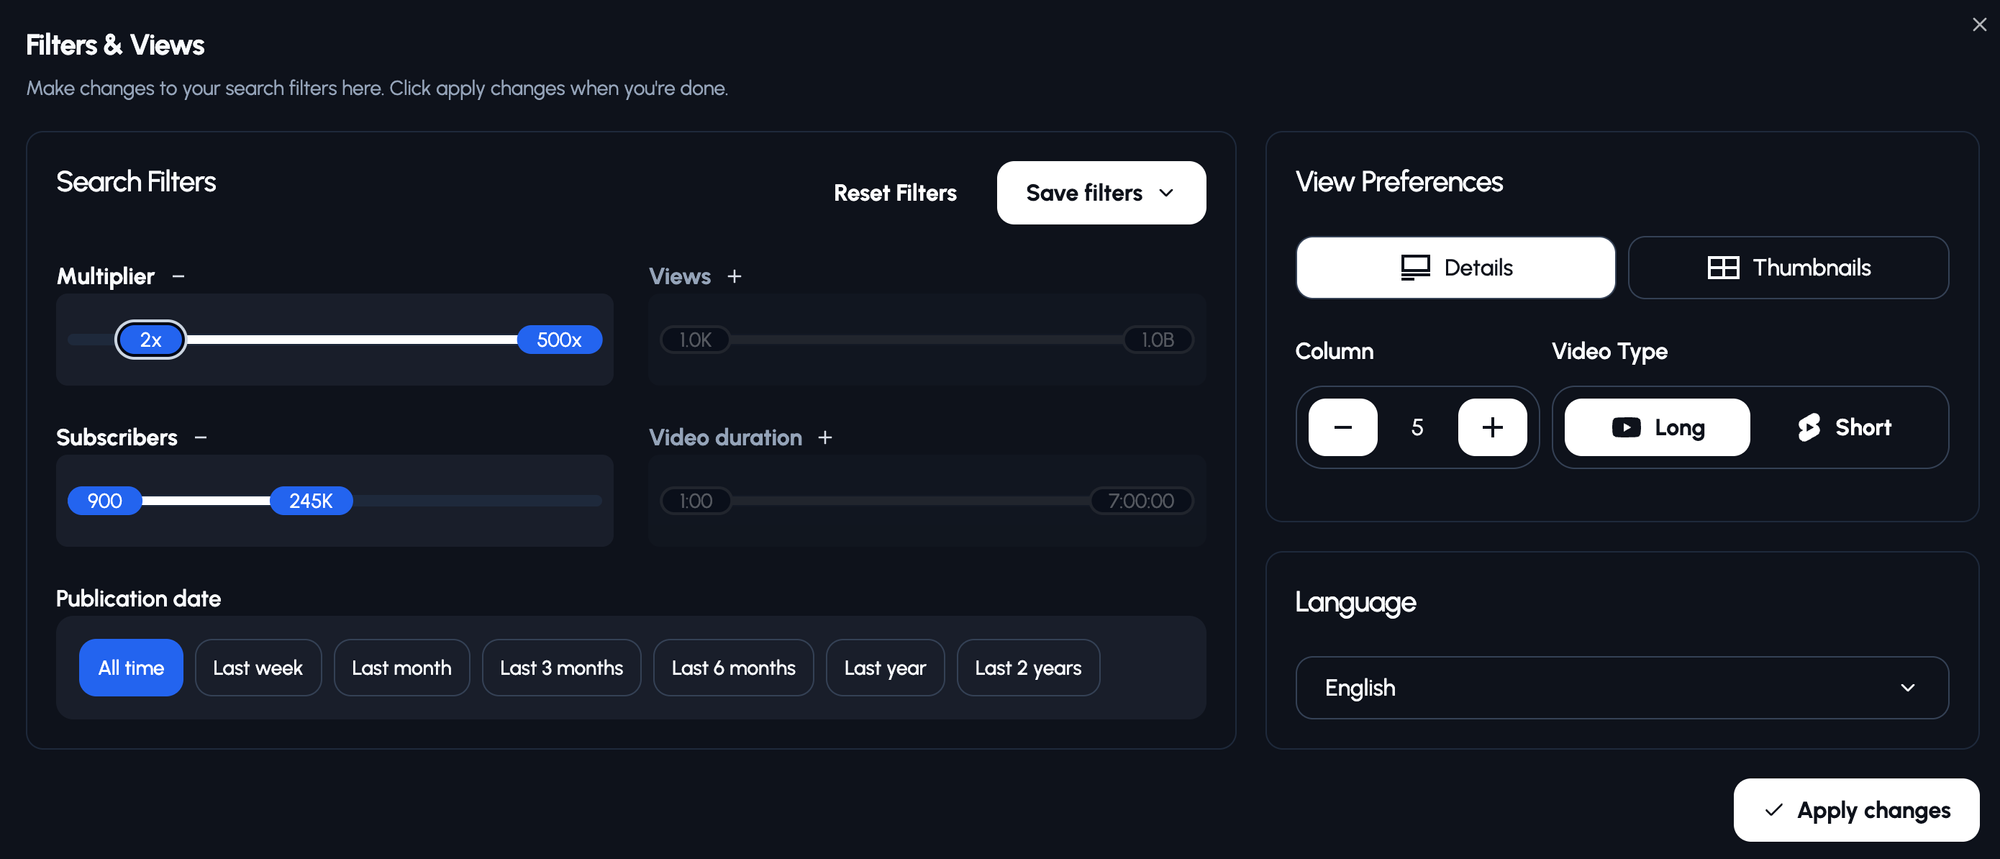2000x859 pixels.
Task: Select Last week publication date
Action: click(258, 668)
